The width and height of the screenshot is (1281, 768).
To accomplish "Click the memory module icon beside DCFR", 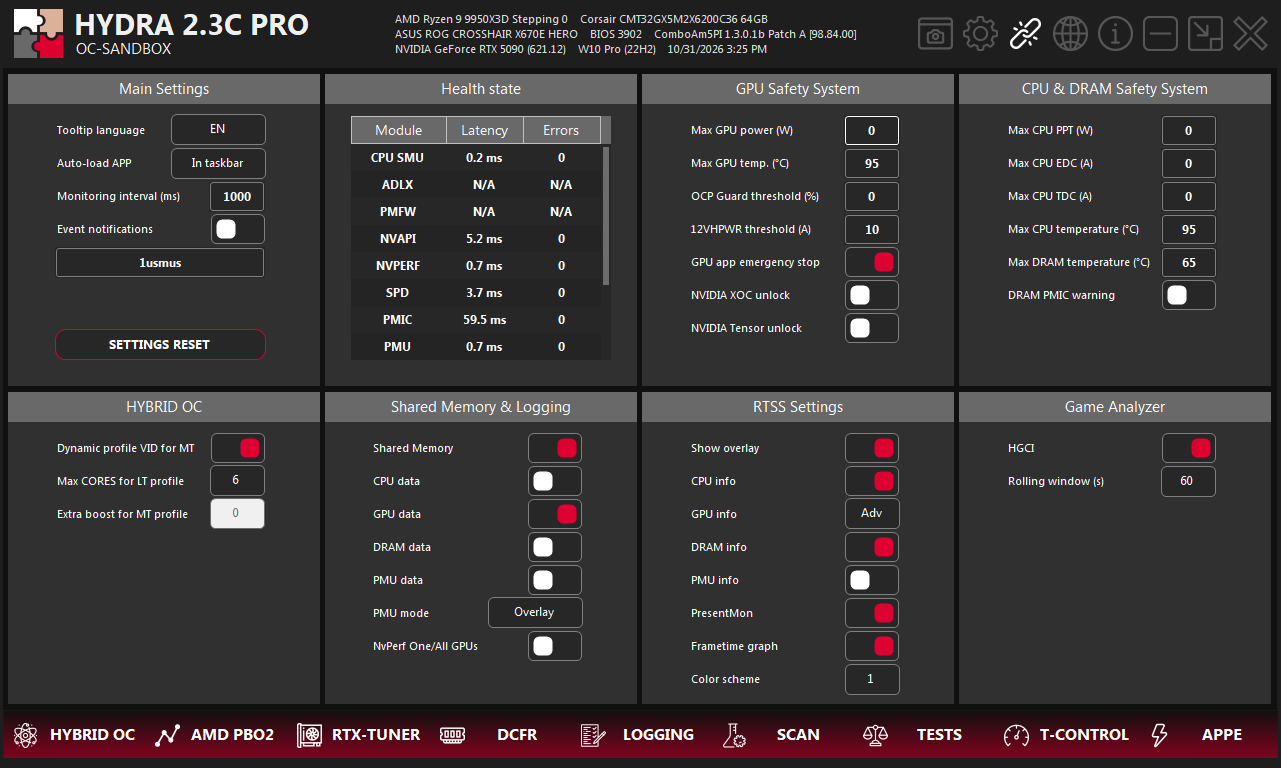I will [452, 735].
